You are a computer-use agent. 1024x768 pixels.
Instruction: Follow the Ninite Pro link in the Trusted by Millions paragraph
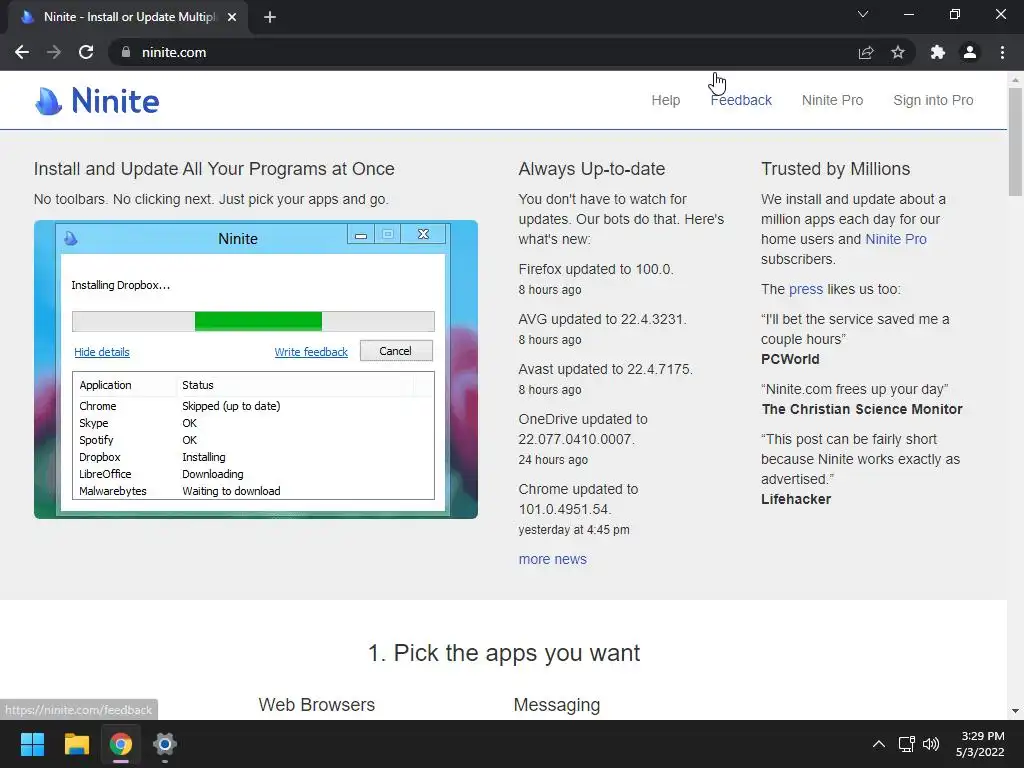click(x=895, y=239)
